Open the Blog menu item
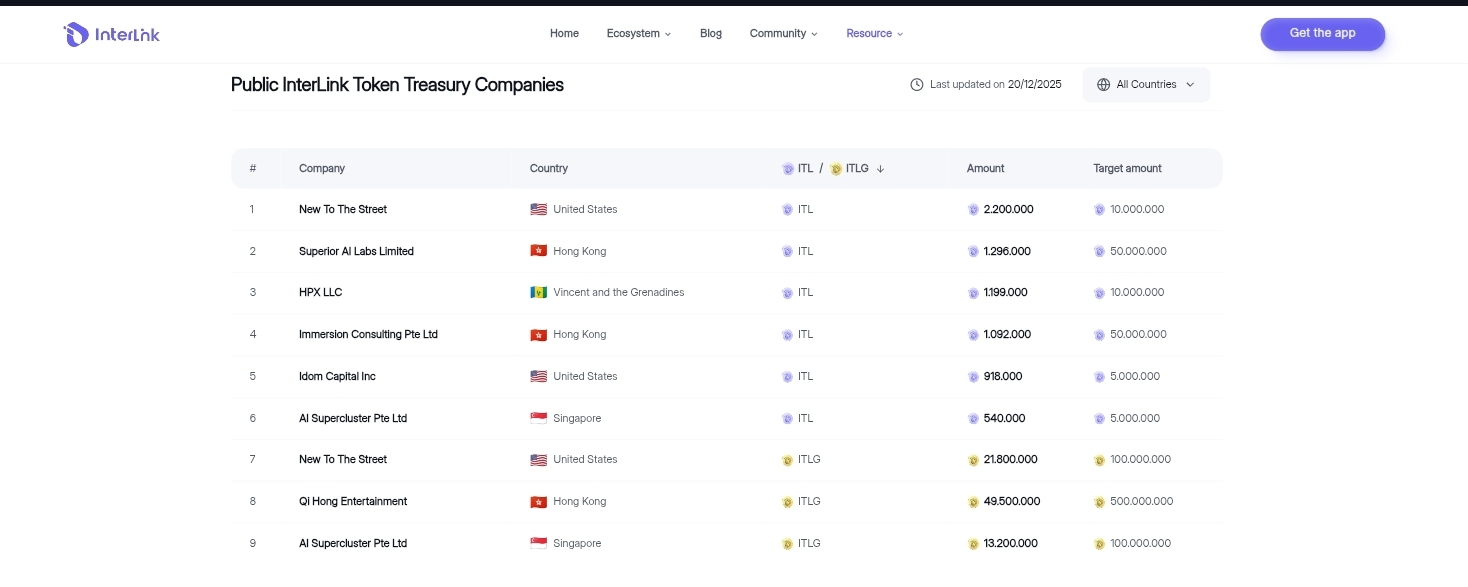This screenshot has width=1468, height=587. coord(711,34)
